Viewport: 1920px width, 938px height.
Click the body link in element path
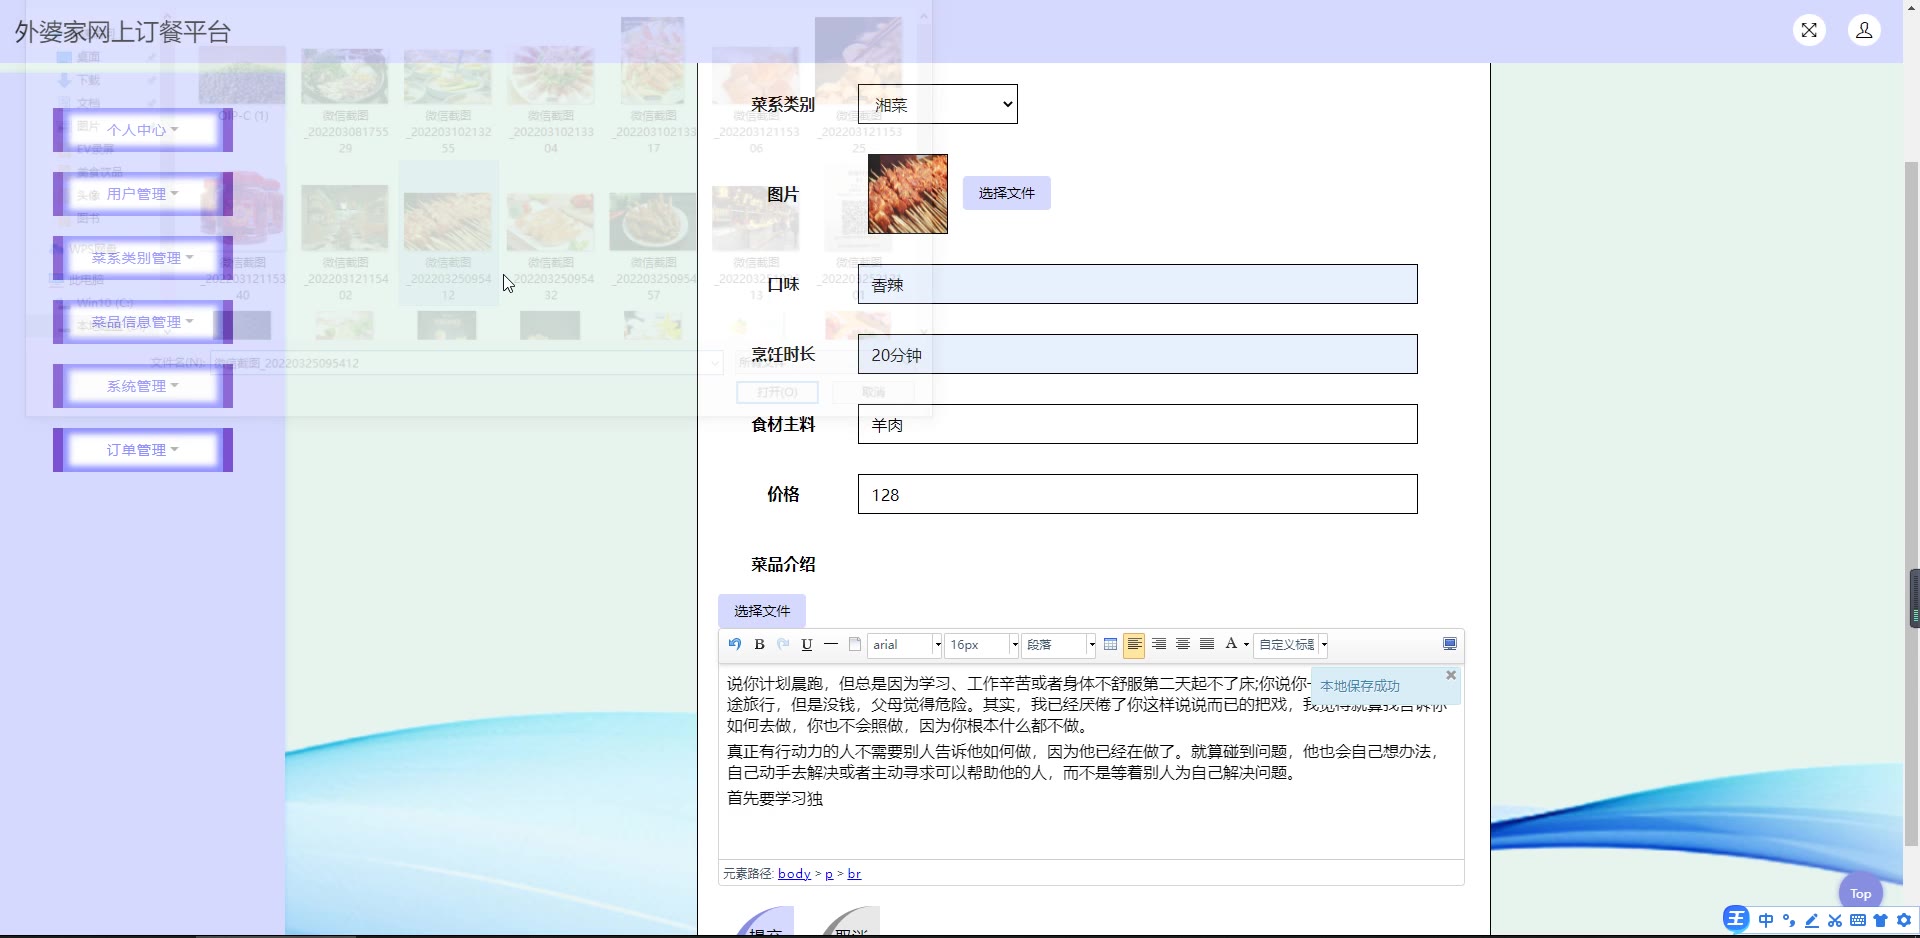794,874
